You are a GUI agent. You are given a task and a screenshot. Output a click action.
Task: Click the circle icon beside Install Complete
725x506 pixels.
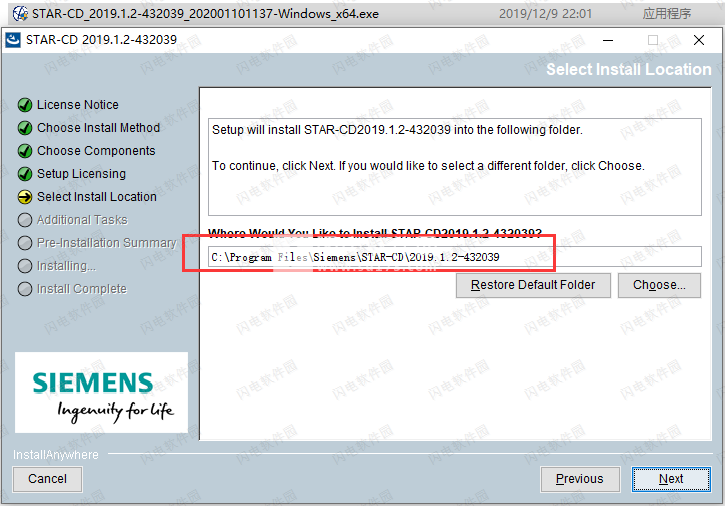(25, 289)
